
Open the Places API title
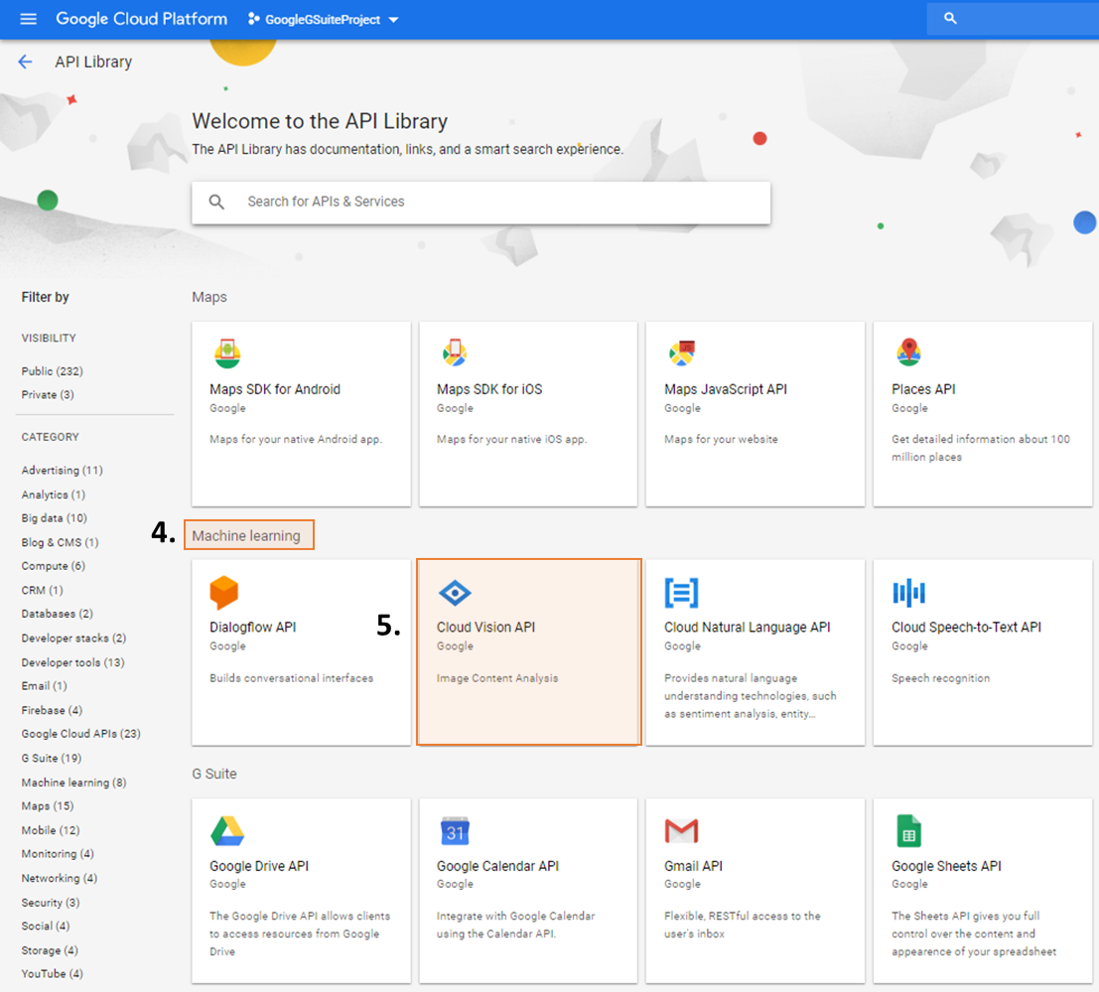[923, 389]
